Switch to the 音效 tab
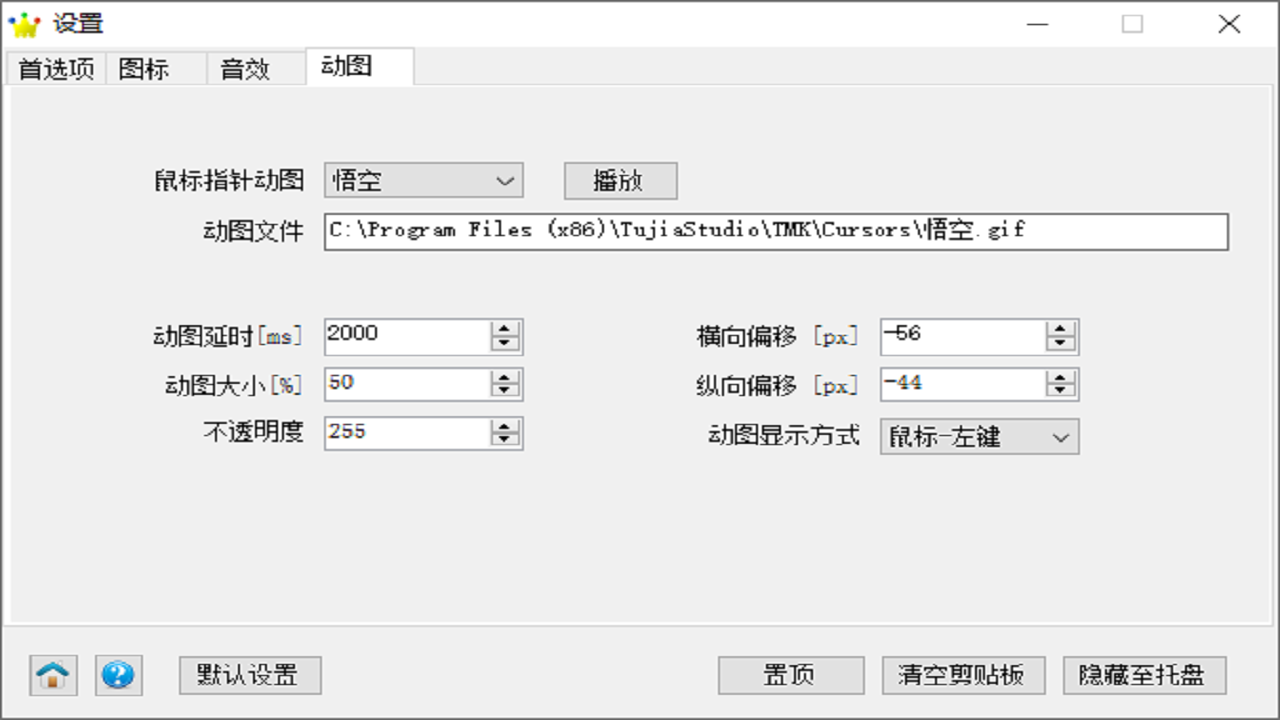 [x=245, y=68]
